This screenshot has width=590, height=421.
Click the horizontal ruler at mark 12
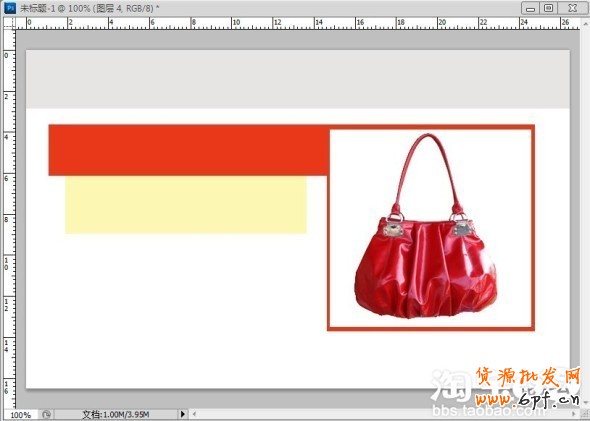tap(277, 23)
